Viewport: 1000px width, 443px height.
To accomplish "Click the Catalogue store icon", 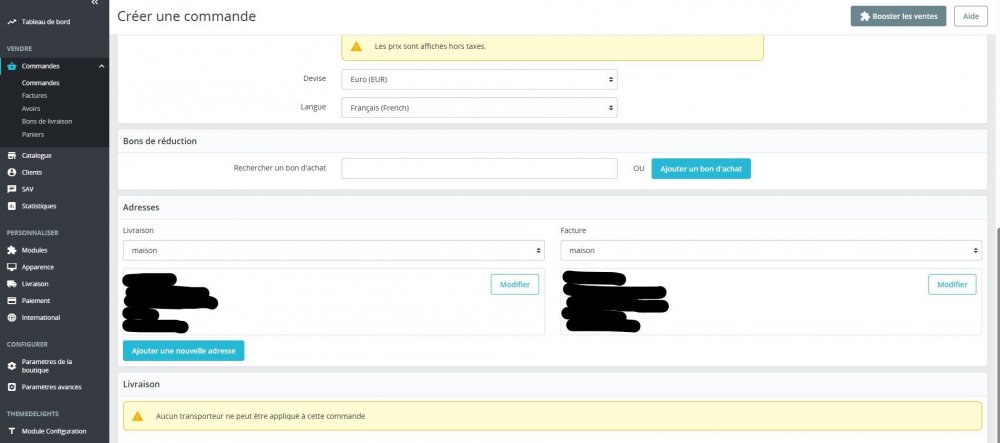I will [x=11, y=156].
